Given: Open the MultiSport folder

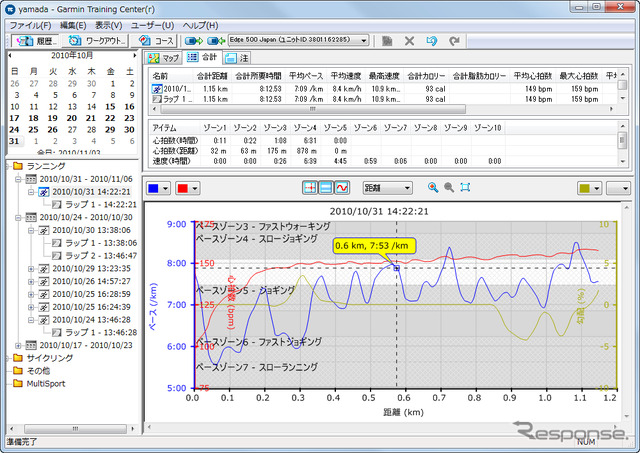Looking at the screenshot, I should point(46,384).
